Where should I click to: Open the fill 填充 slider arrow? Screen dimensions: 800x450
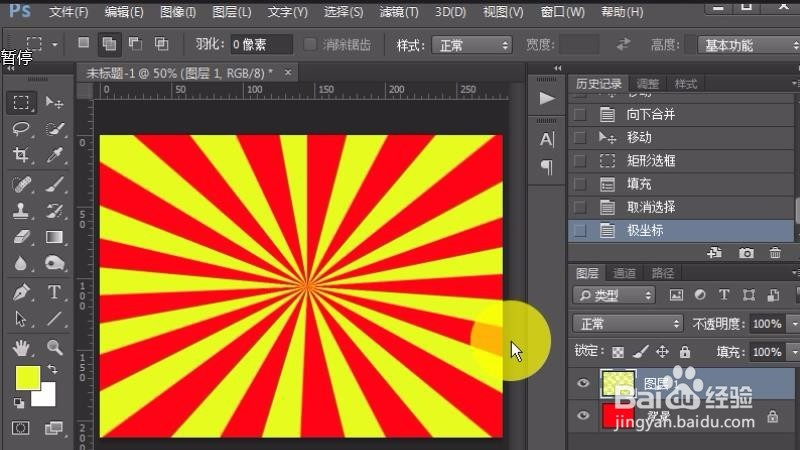(794, 352)
